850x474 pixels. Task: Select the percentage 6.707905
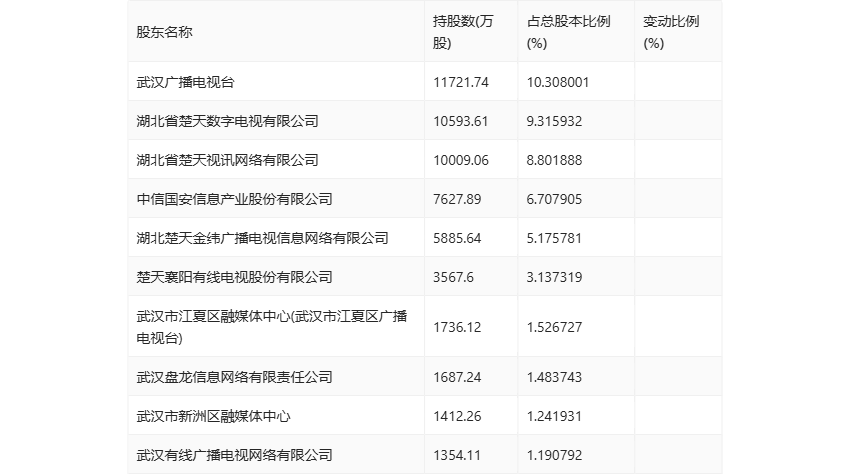click(x=554, y=199)
